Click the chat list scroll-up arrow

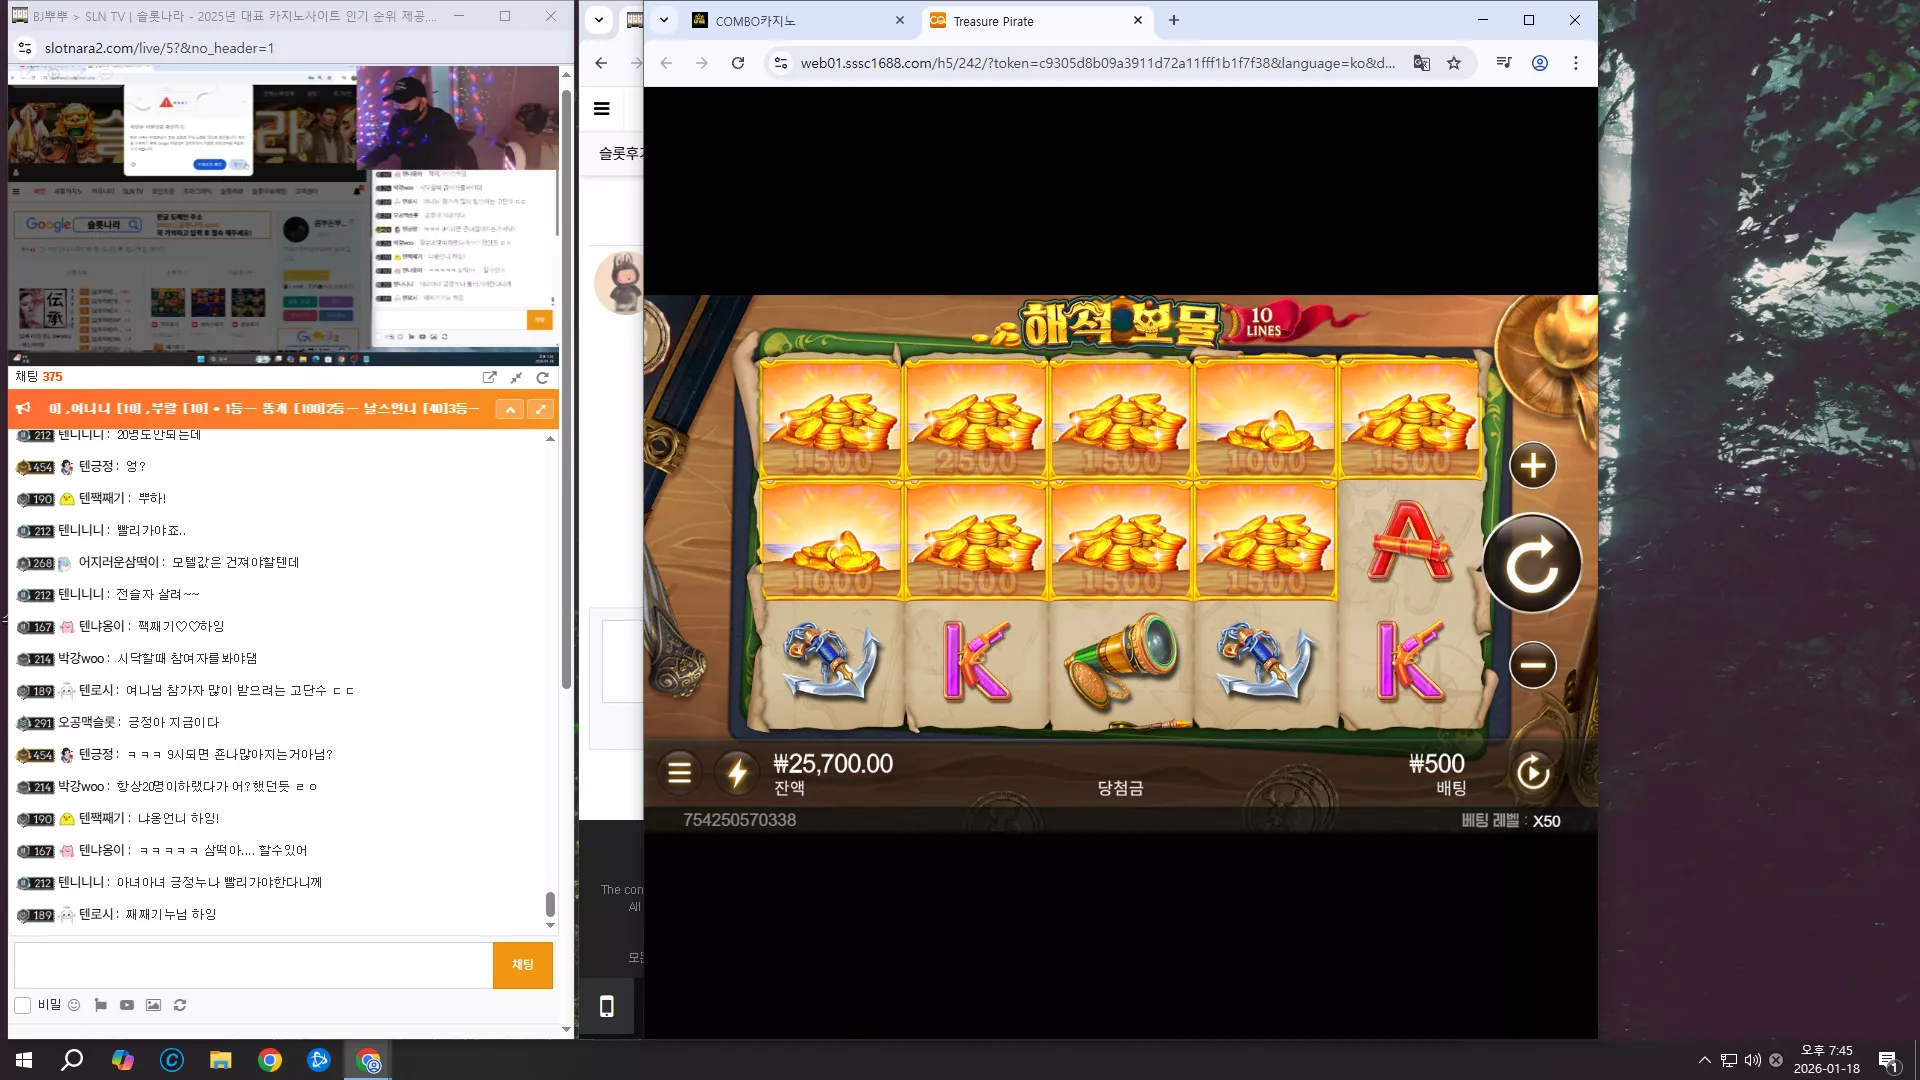tap(550, 439)
